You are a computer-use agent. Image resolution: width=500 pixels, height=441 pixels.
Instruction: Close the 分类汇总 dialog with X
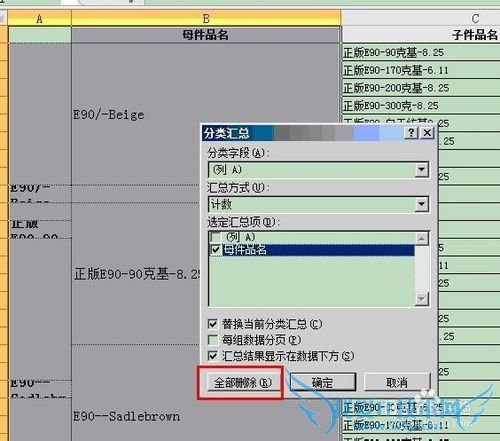click(x=427, y=133)
